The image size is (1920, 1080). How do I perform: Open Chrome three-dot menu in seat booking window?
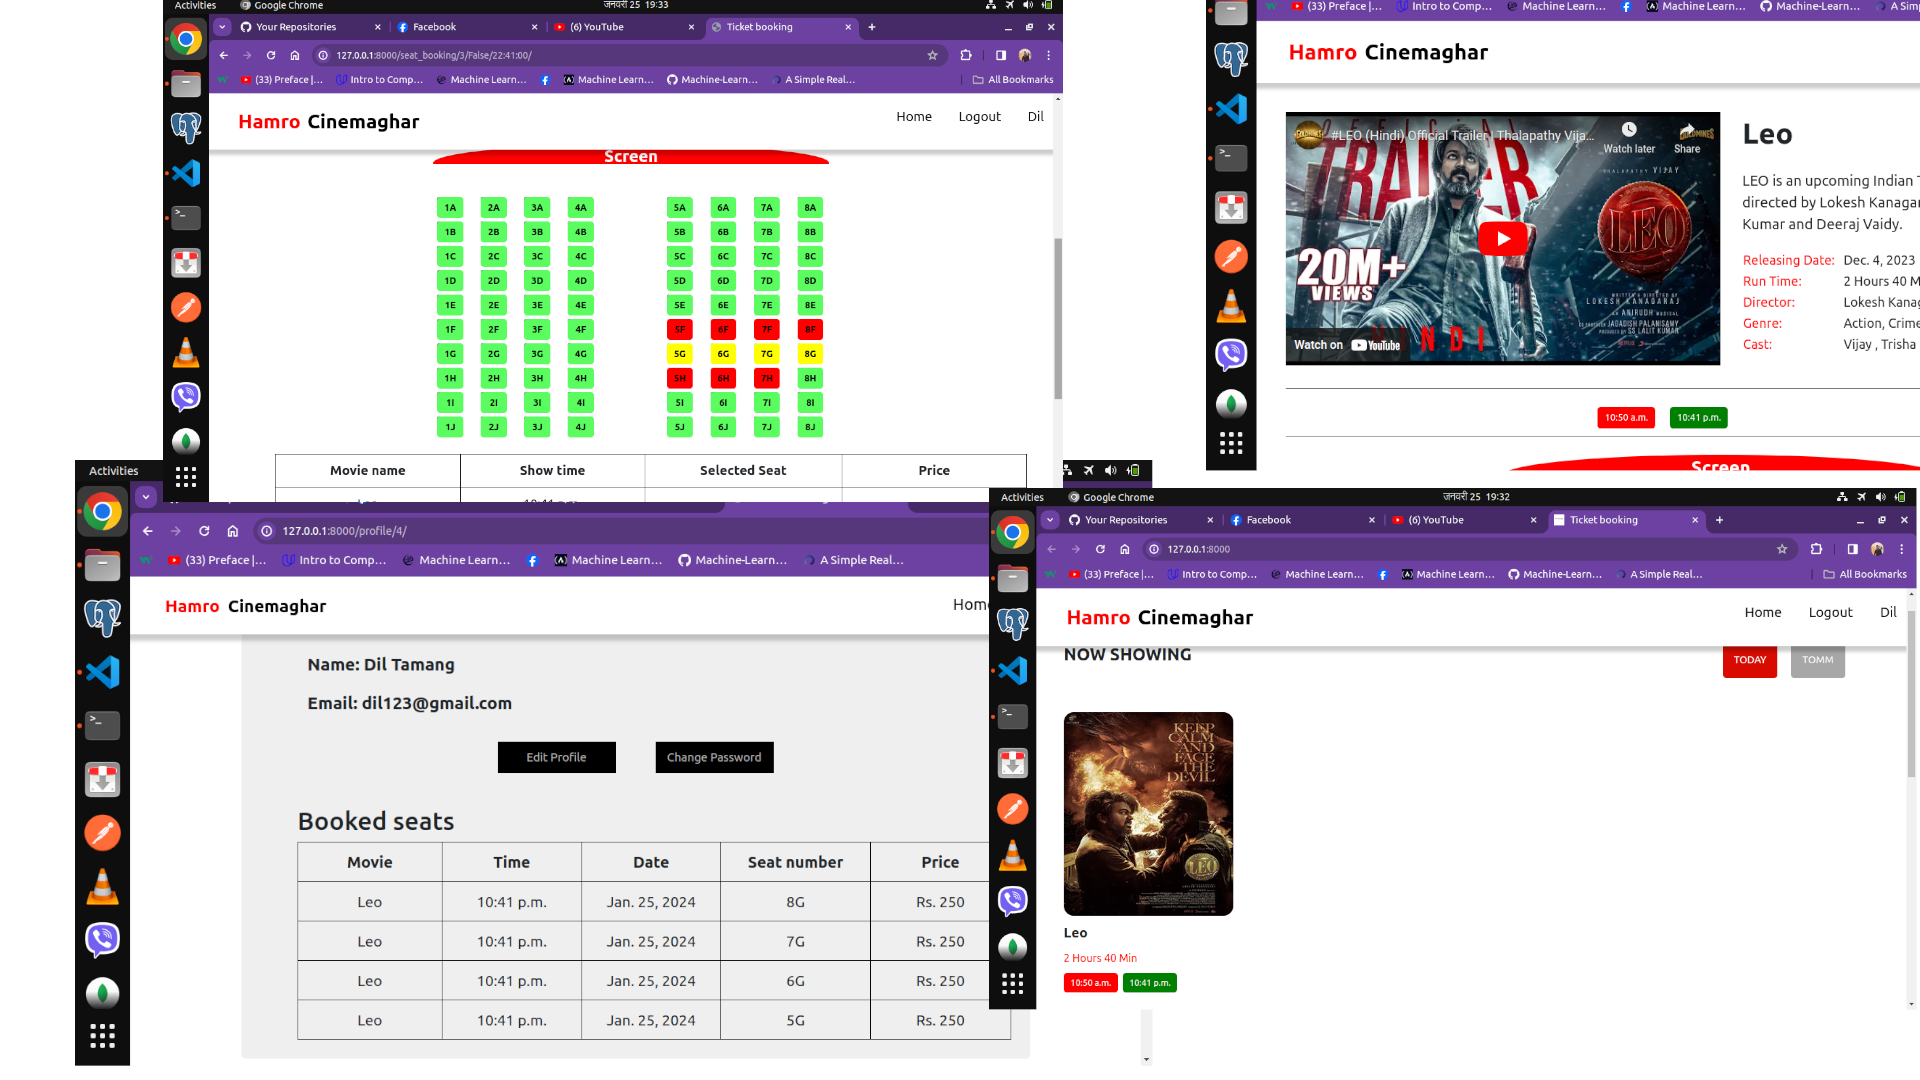click(1048, 55)
